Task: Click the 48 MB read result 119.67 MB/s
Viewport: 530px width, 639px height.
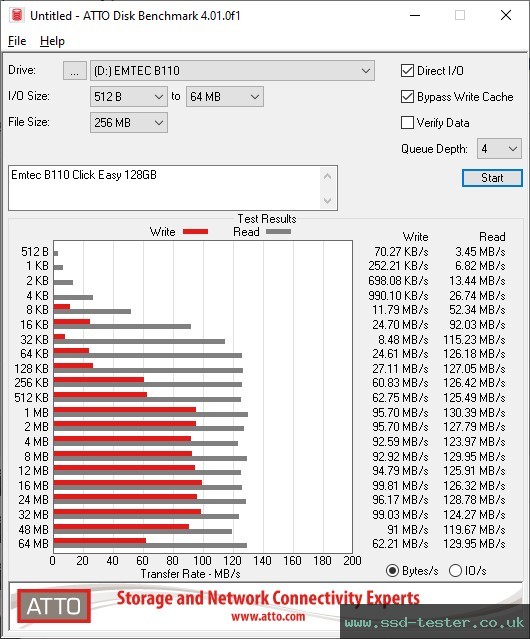Action: pos(474,529)
